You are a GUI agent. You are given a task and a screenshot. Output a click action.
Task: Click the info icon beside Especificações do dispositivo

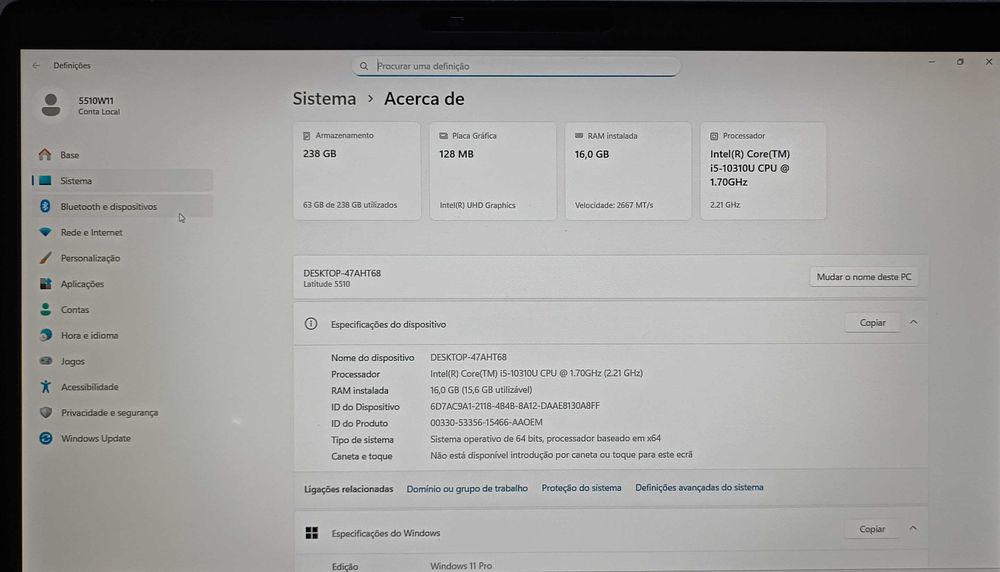[x=311, y=323]
